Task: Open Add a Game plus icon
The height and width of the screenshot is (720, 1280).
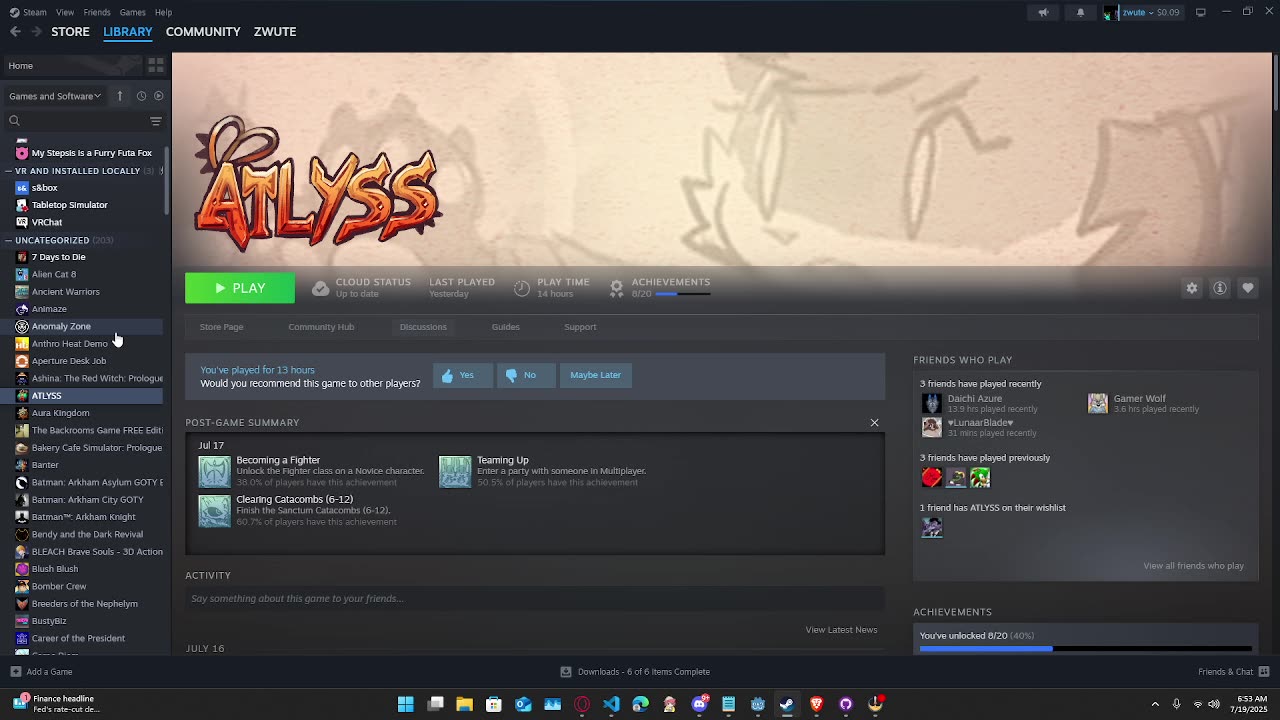Action: click(15, 672)
